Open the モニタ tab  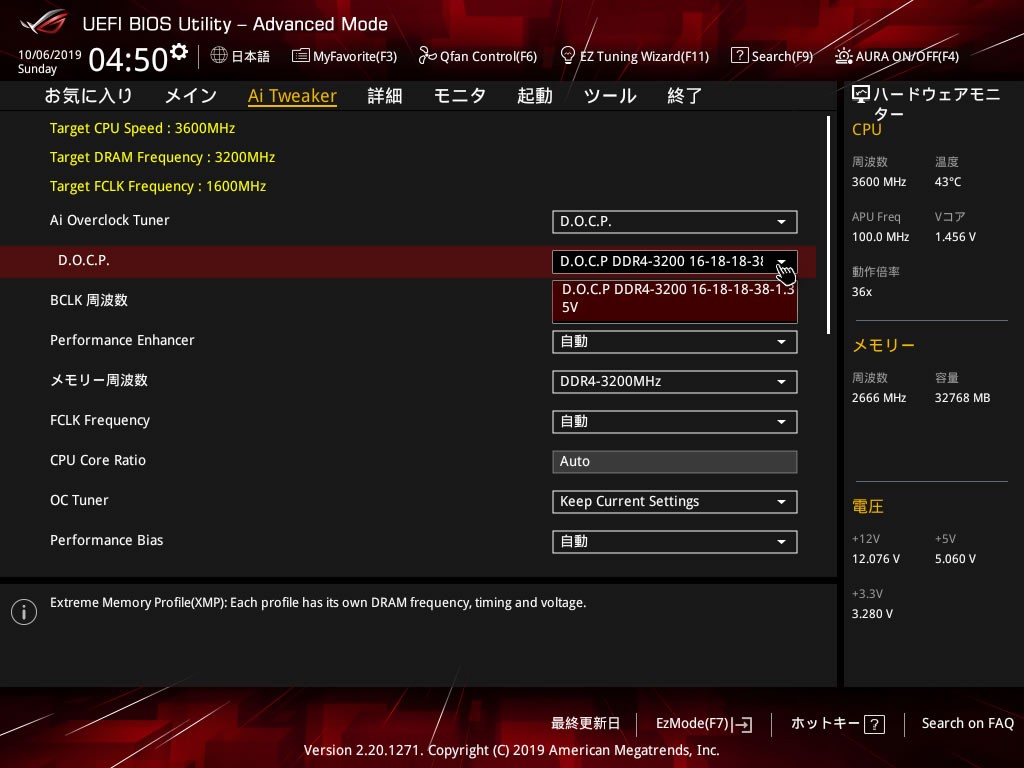459,96
